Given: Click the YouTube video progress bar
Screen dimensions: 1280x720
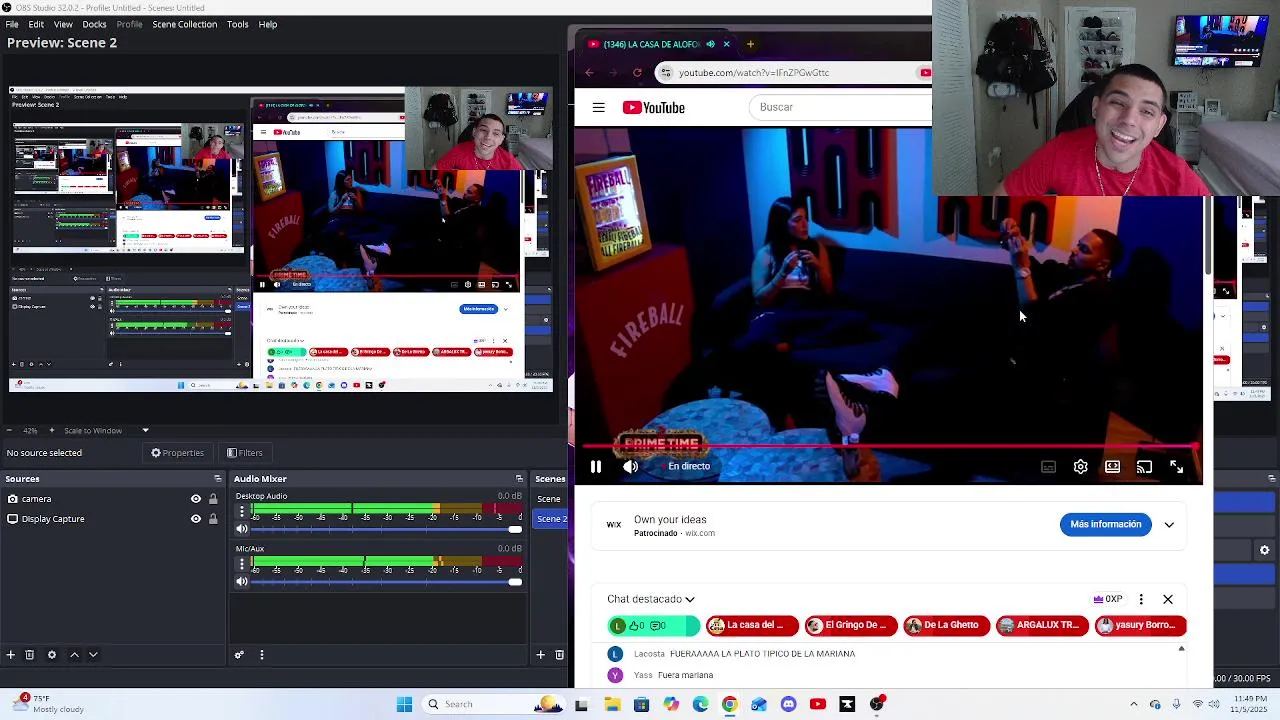Looking at the screenshot, I should 888,447.
